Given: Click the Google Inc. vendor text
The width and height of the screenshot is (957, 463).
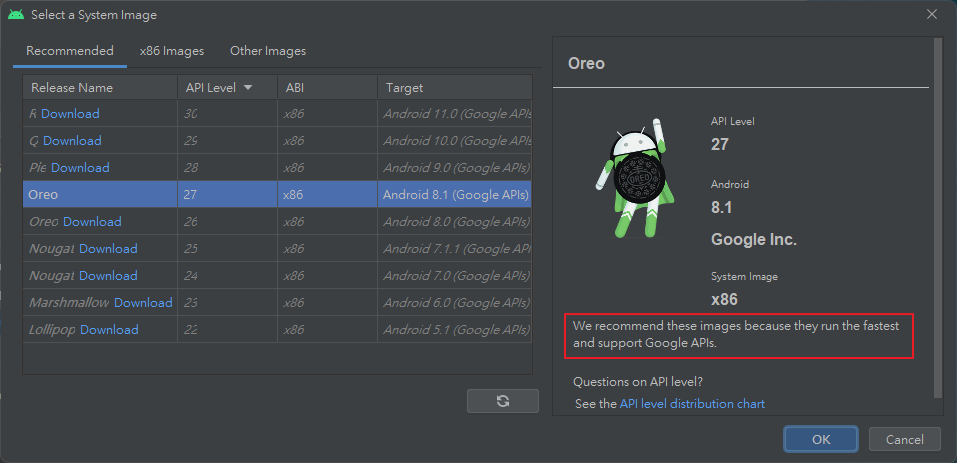Looking at the screenshot, I should tap(754, 240).
